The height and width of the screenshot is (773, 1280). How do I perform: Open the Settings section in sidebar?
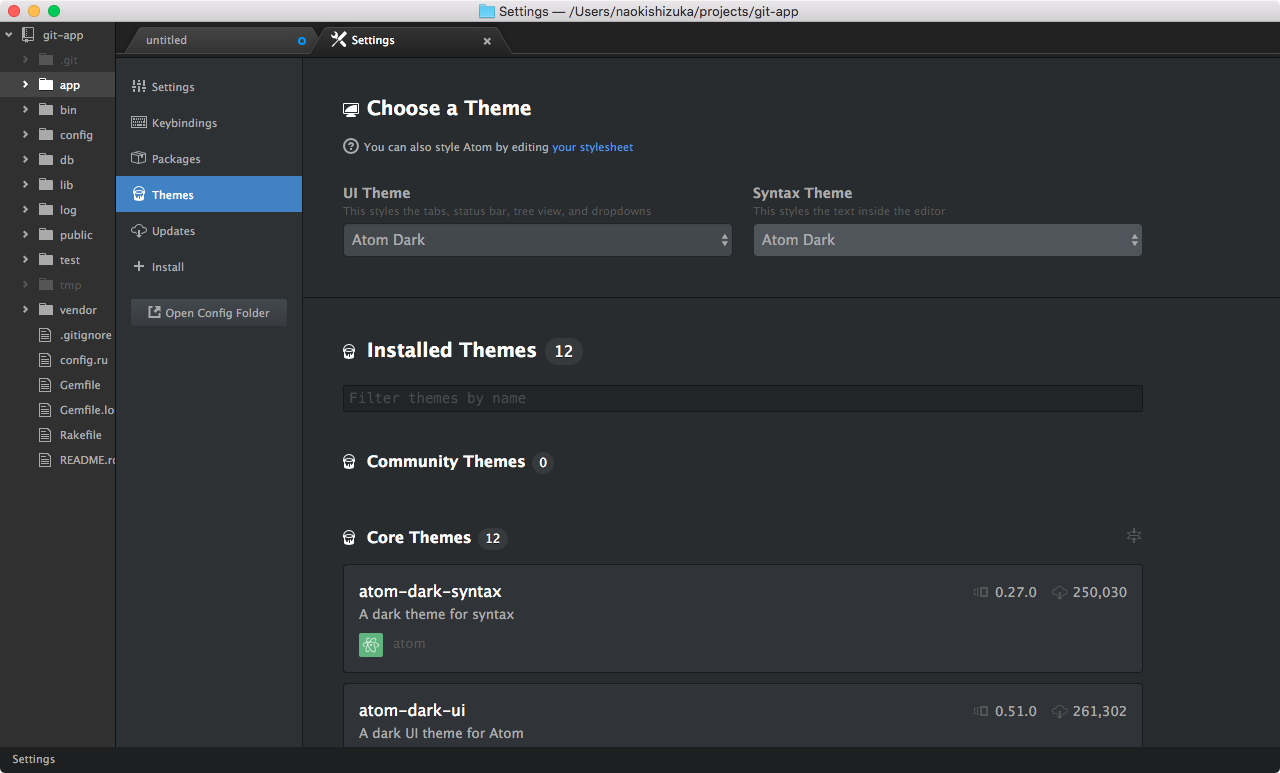click(x=208, y=87)
